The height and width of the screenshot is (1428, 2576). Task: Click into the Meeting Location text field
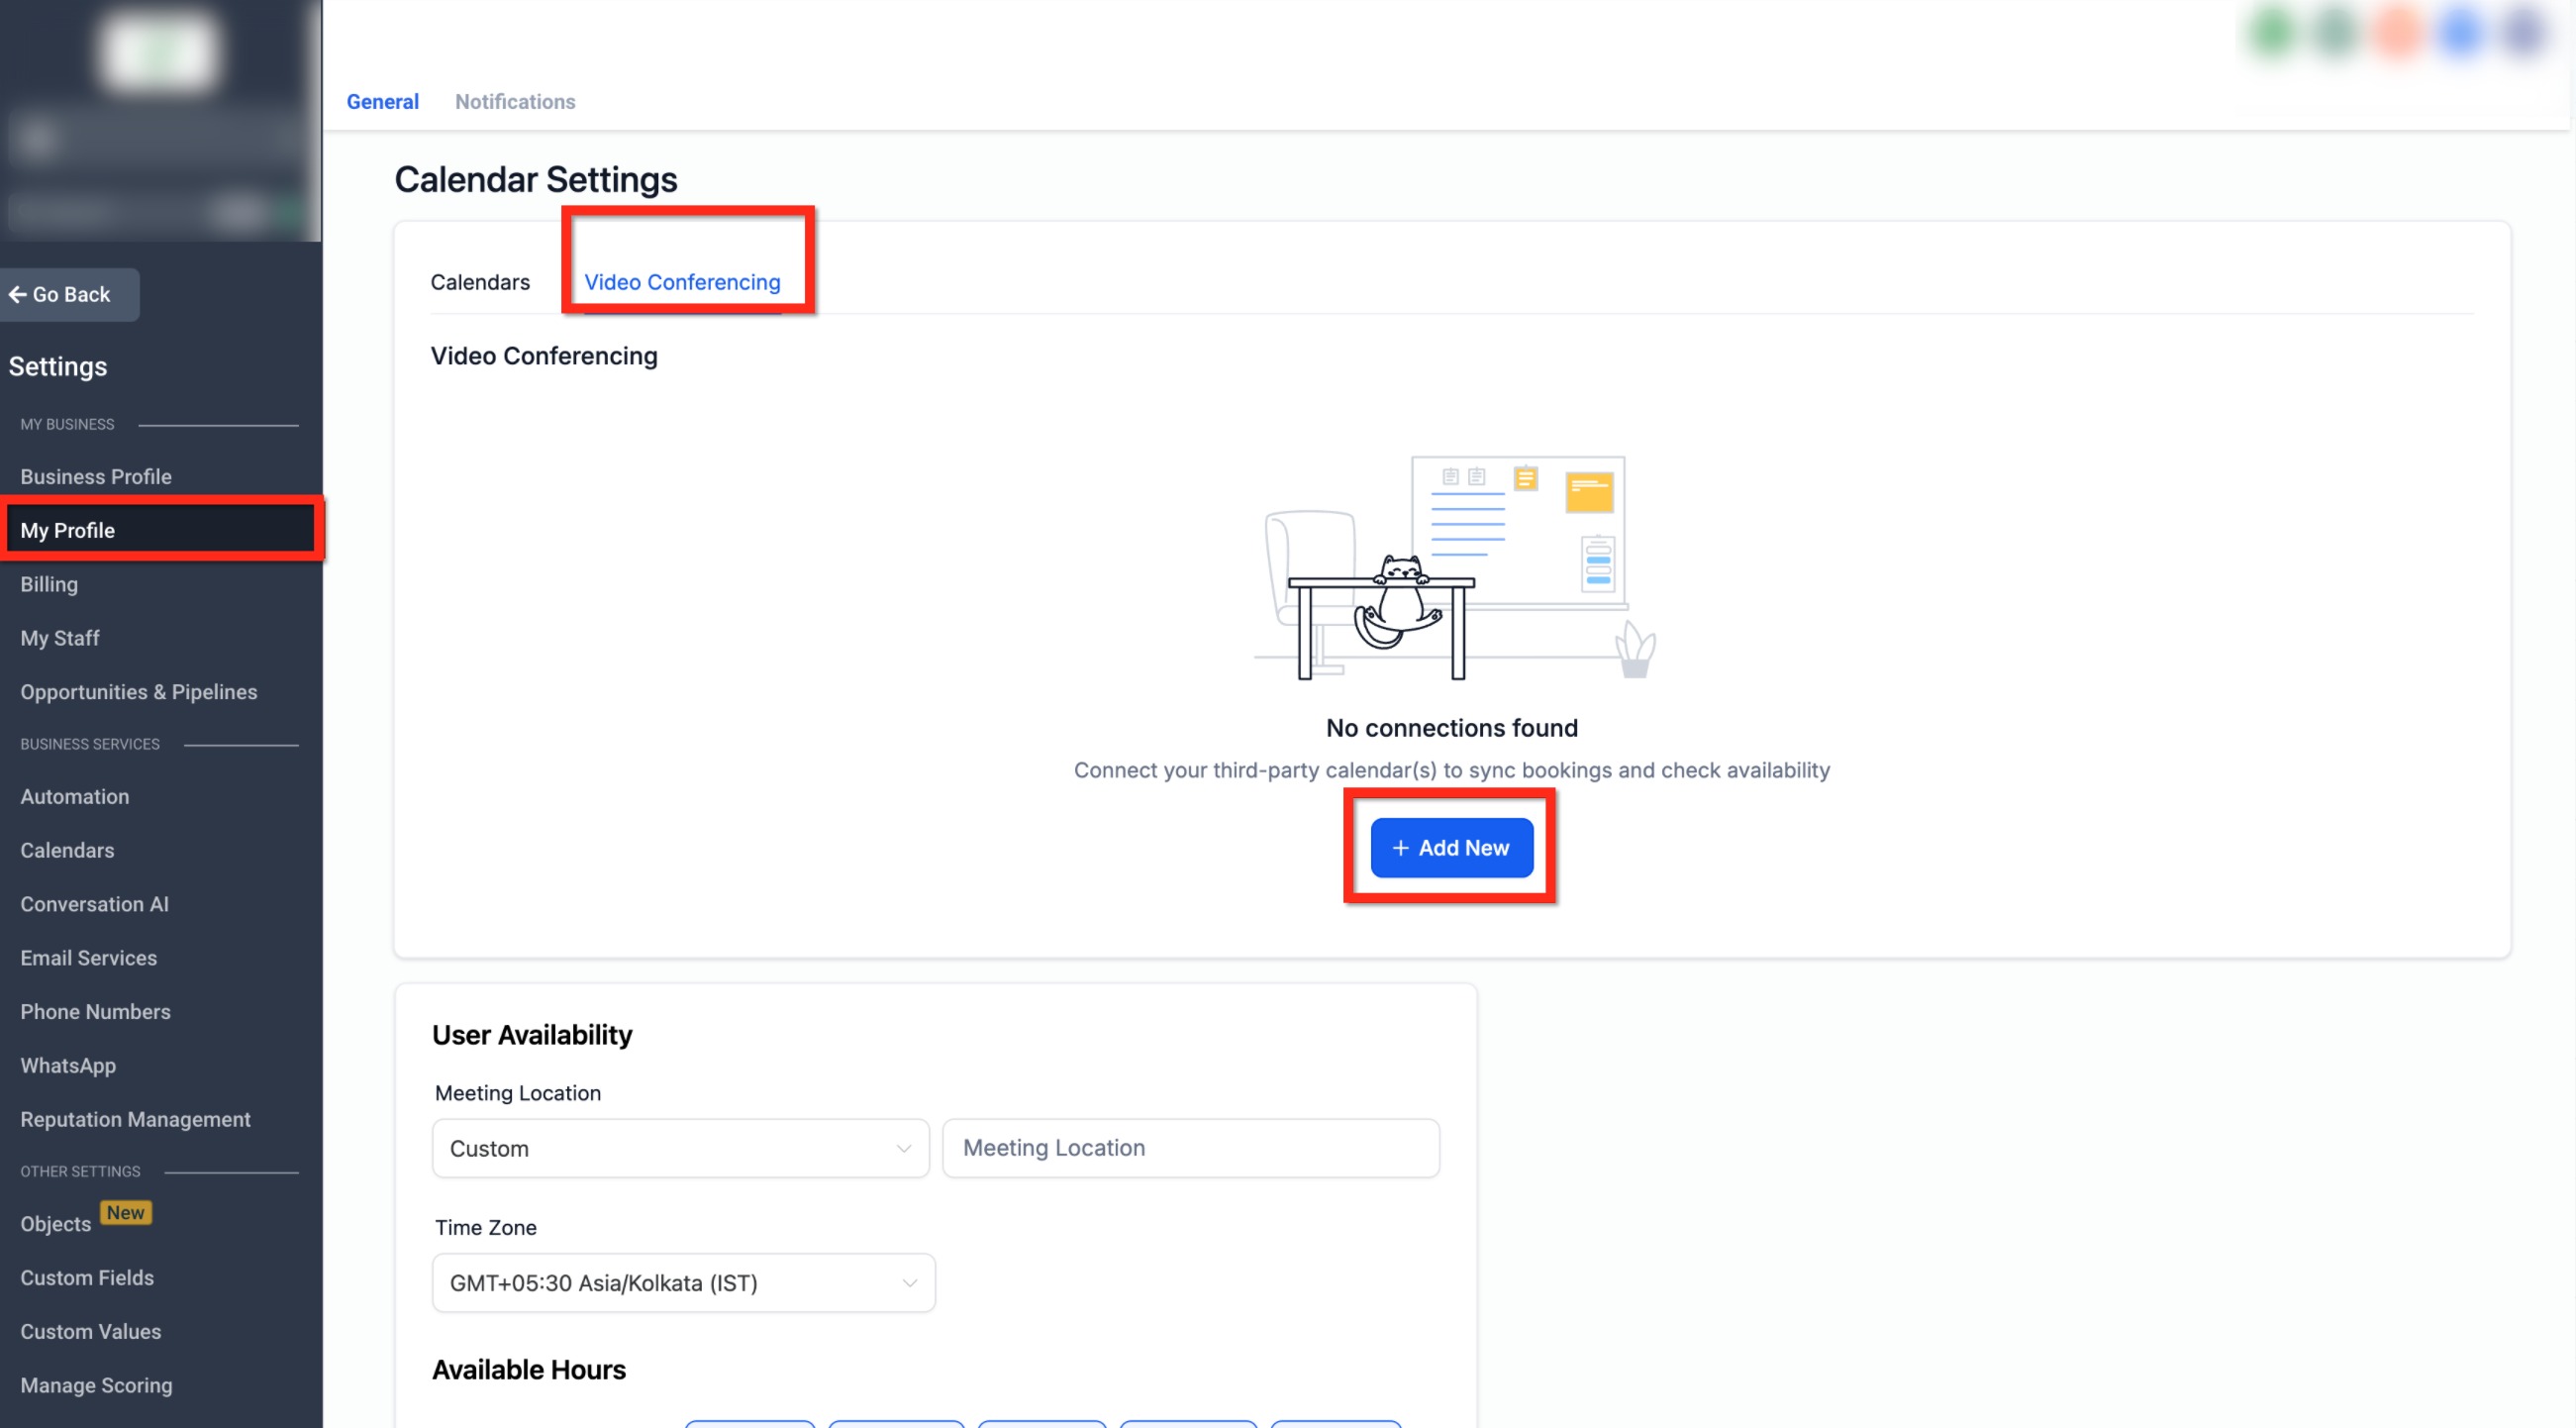[1190, 1148]
